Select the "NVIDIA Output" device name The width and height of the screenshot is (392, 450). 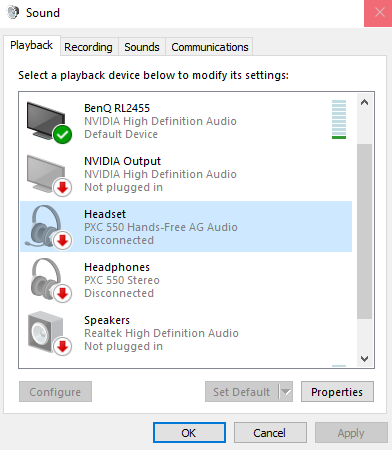click(x=122, y=161)
